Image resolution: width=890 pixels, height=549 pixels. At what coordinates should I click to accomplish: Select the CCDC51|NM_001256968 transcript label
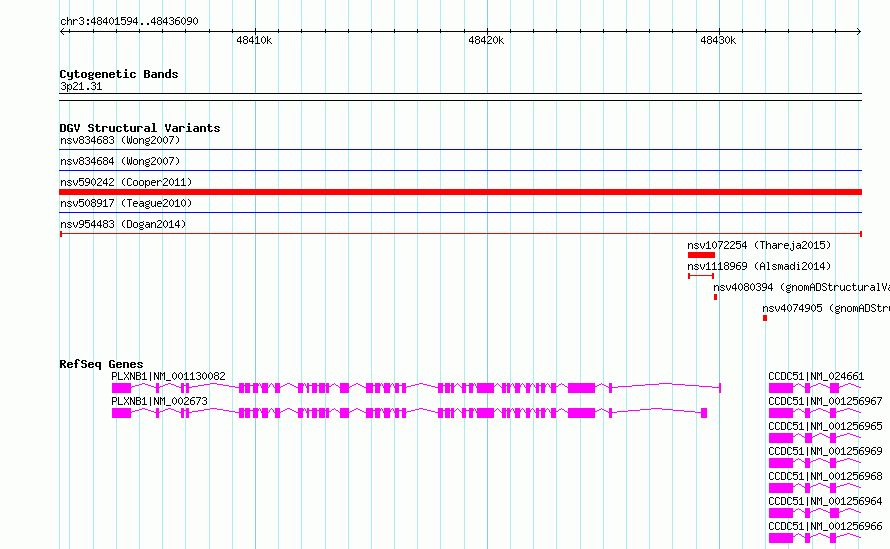[825, 476]
